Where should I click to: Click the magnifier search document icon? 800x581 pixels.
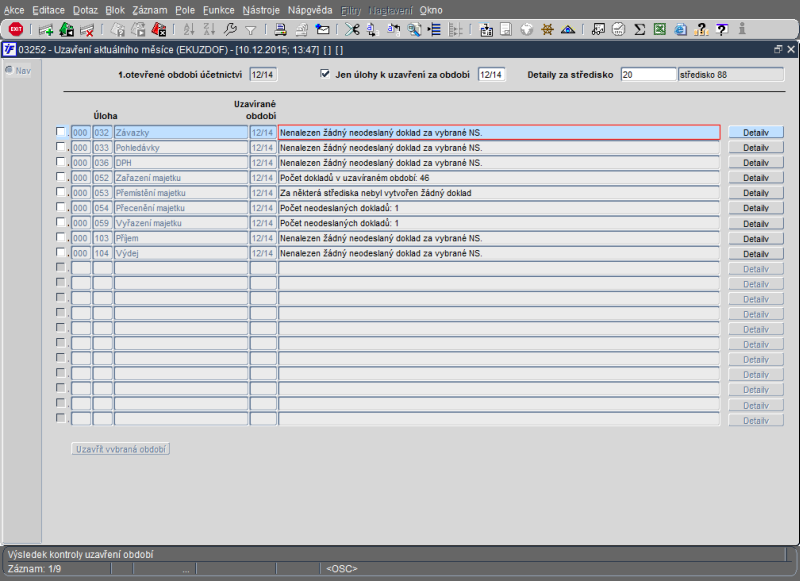point(414,30)
